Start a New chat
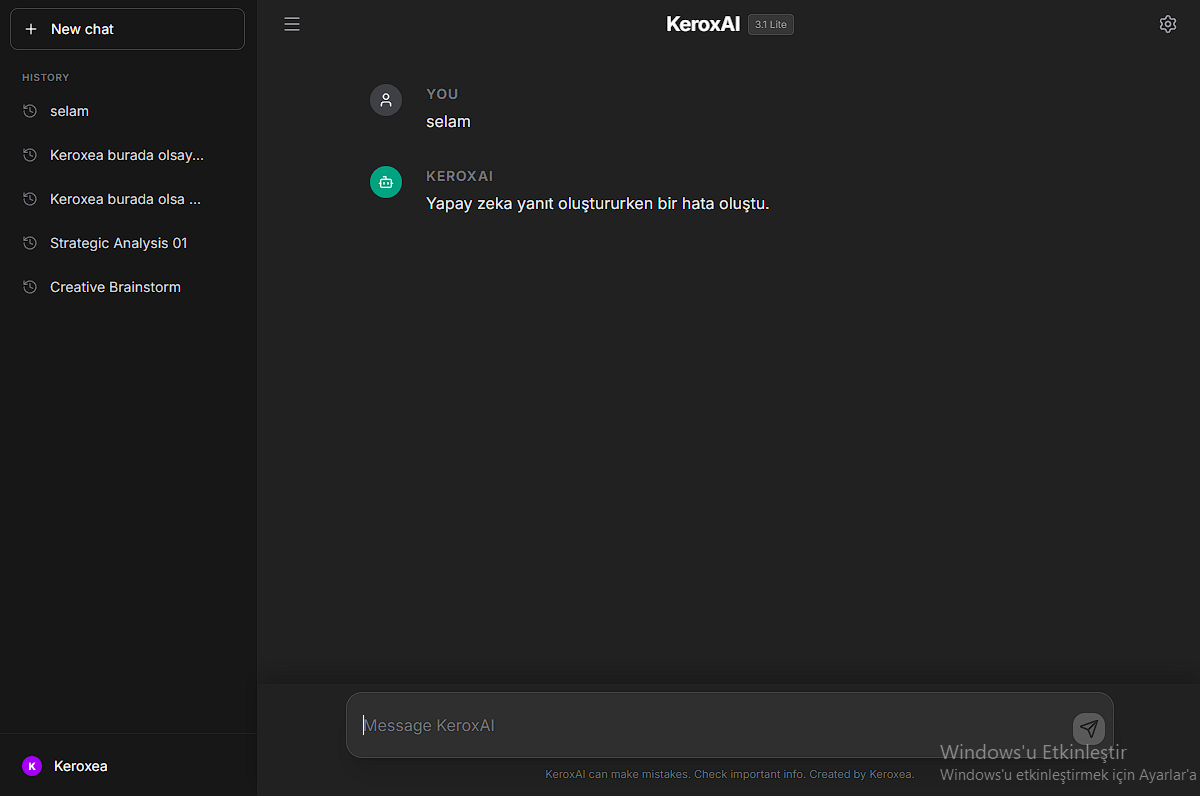The width and height of the screenshot is (1200, 796). point(127,29)
